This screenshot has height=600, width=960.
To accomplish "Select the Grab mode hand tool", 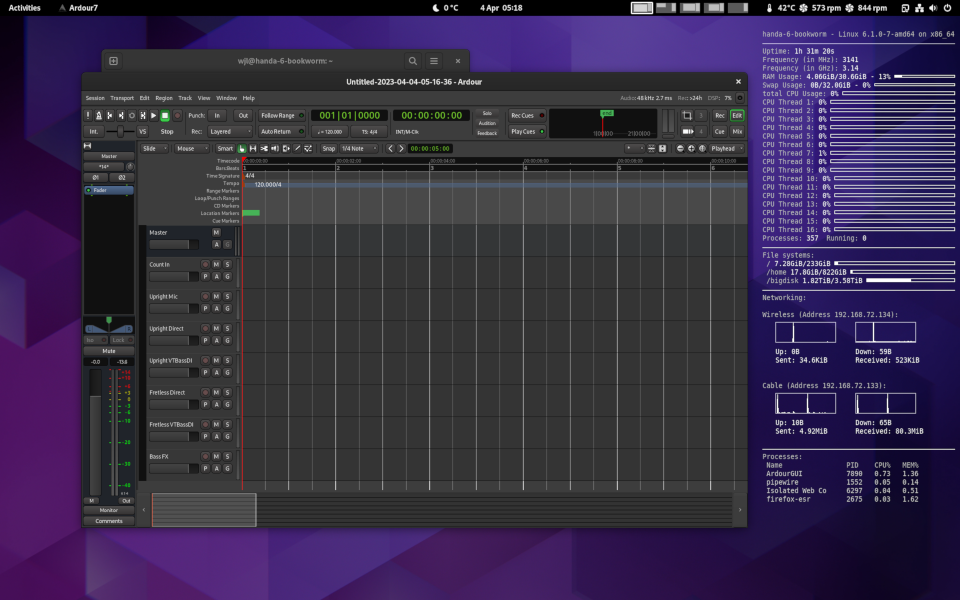I will coord(242,148).
